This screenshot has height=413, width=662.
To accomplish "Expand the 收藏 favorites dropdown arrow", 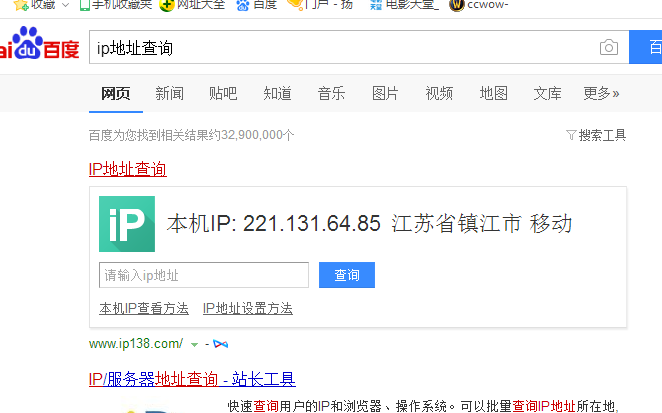I will click(x=65, y=5).
